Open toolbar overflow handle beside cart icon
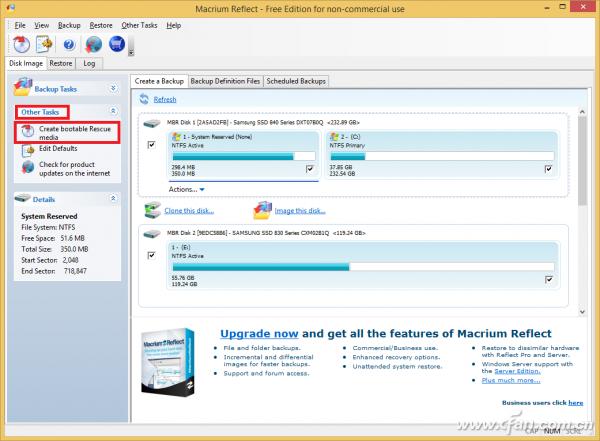Image resolution: width=600 pixels, height=441 pixels. click(x=131, y=46)
